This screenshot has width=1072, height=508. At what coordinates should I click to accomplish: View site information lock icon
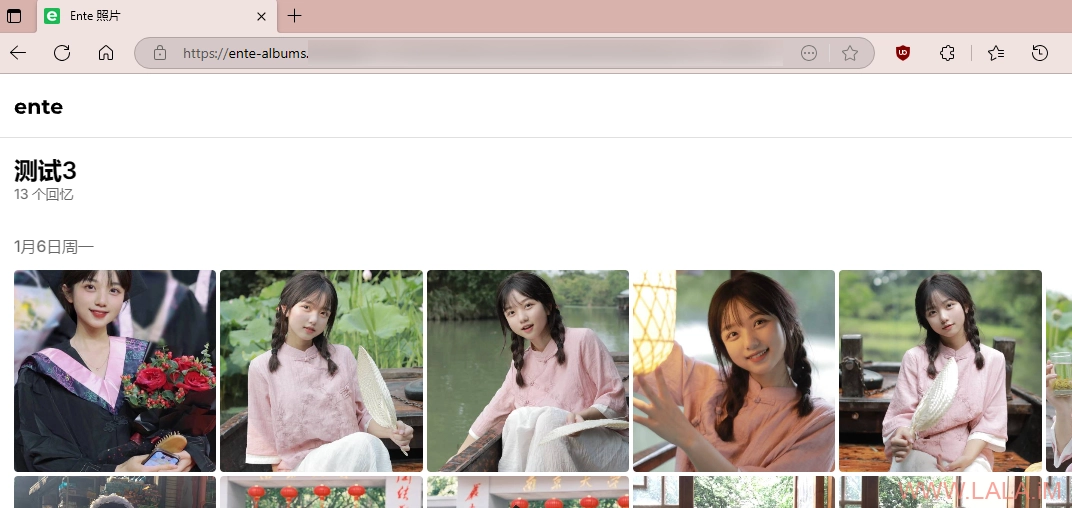click(159, 53)
